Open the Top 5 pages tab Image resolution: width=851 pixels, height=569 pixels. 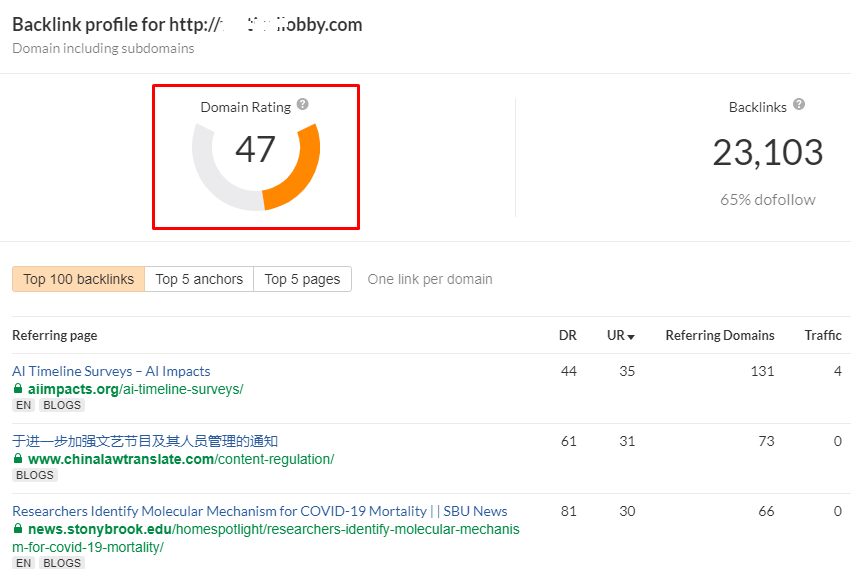(x=302, y=279)
